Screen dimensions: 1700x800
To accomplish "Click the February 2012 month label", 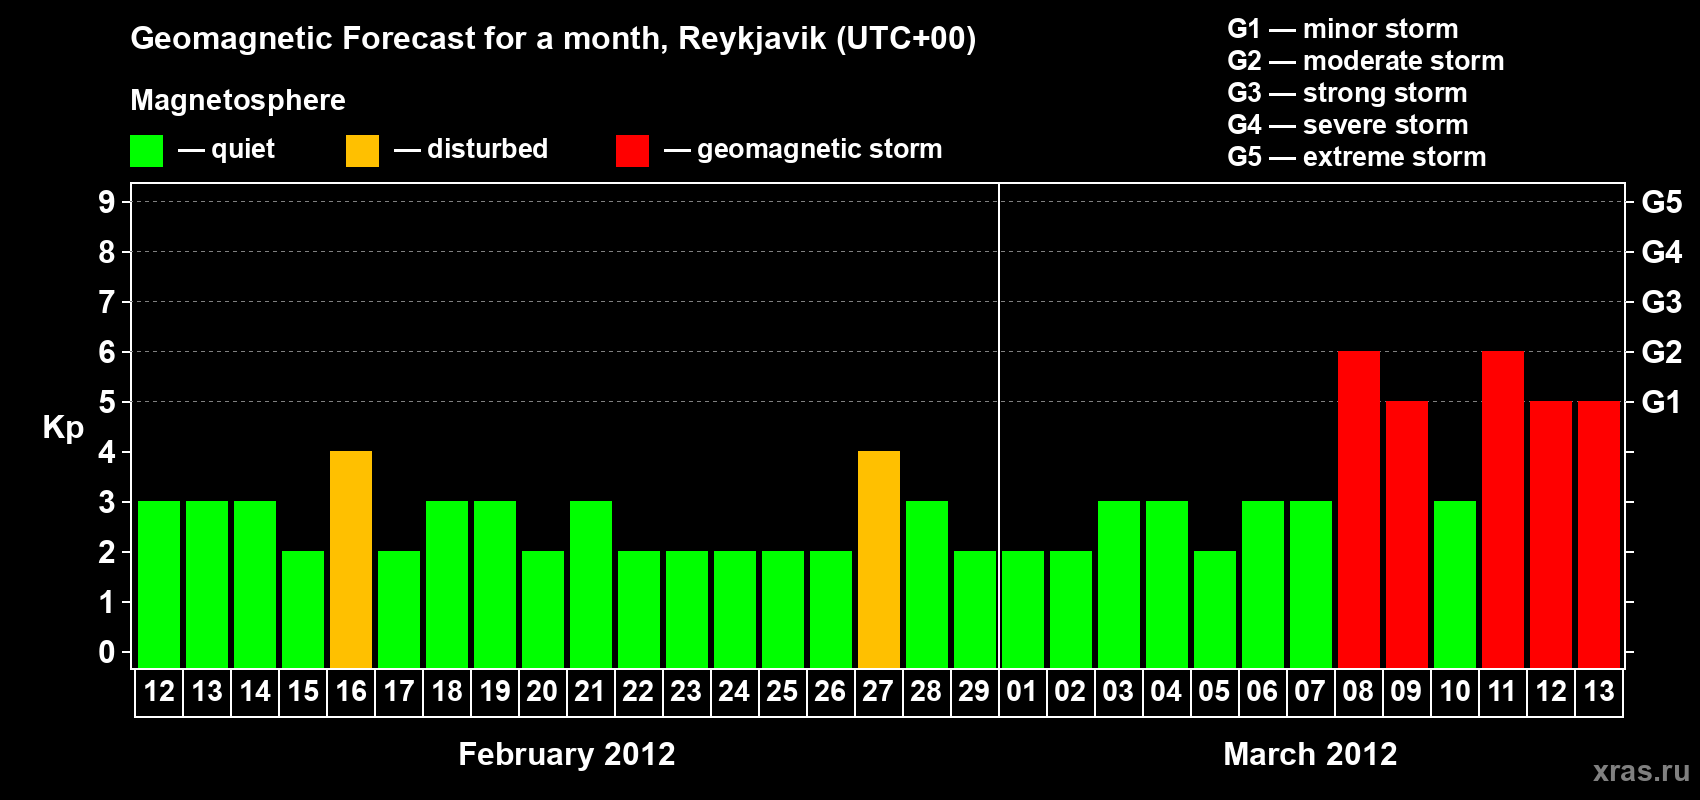I will (x=567, y=754).
